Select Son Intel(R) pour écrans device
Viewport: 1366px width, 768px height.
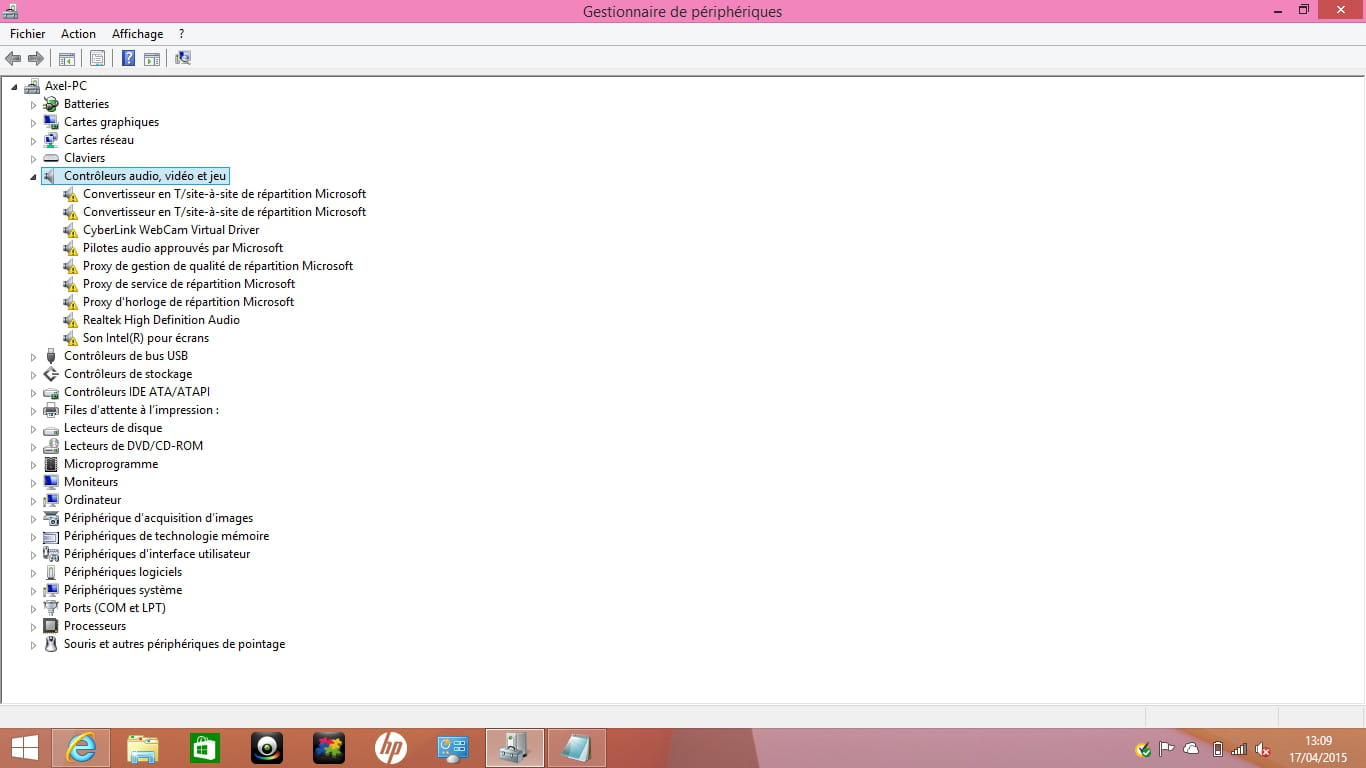[x=146, y=338]
